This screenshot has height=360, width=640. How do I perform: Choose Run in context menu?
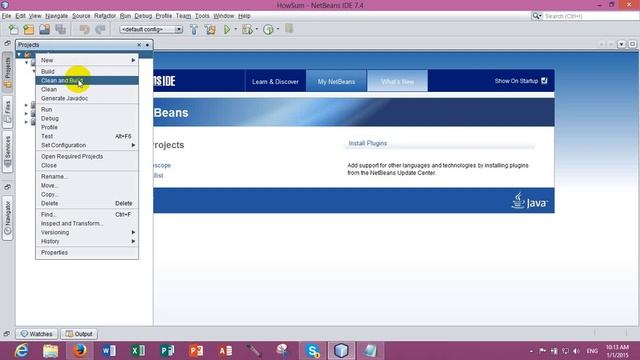pyautogui.click(x=87, y=109)
